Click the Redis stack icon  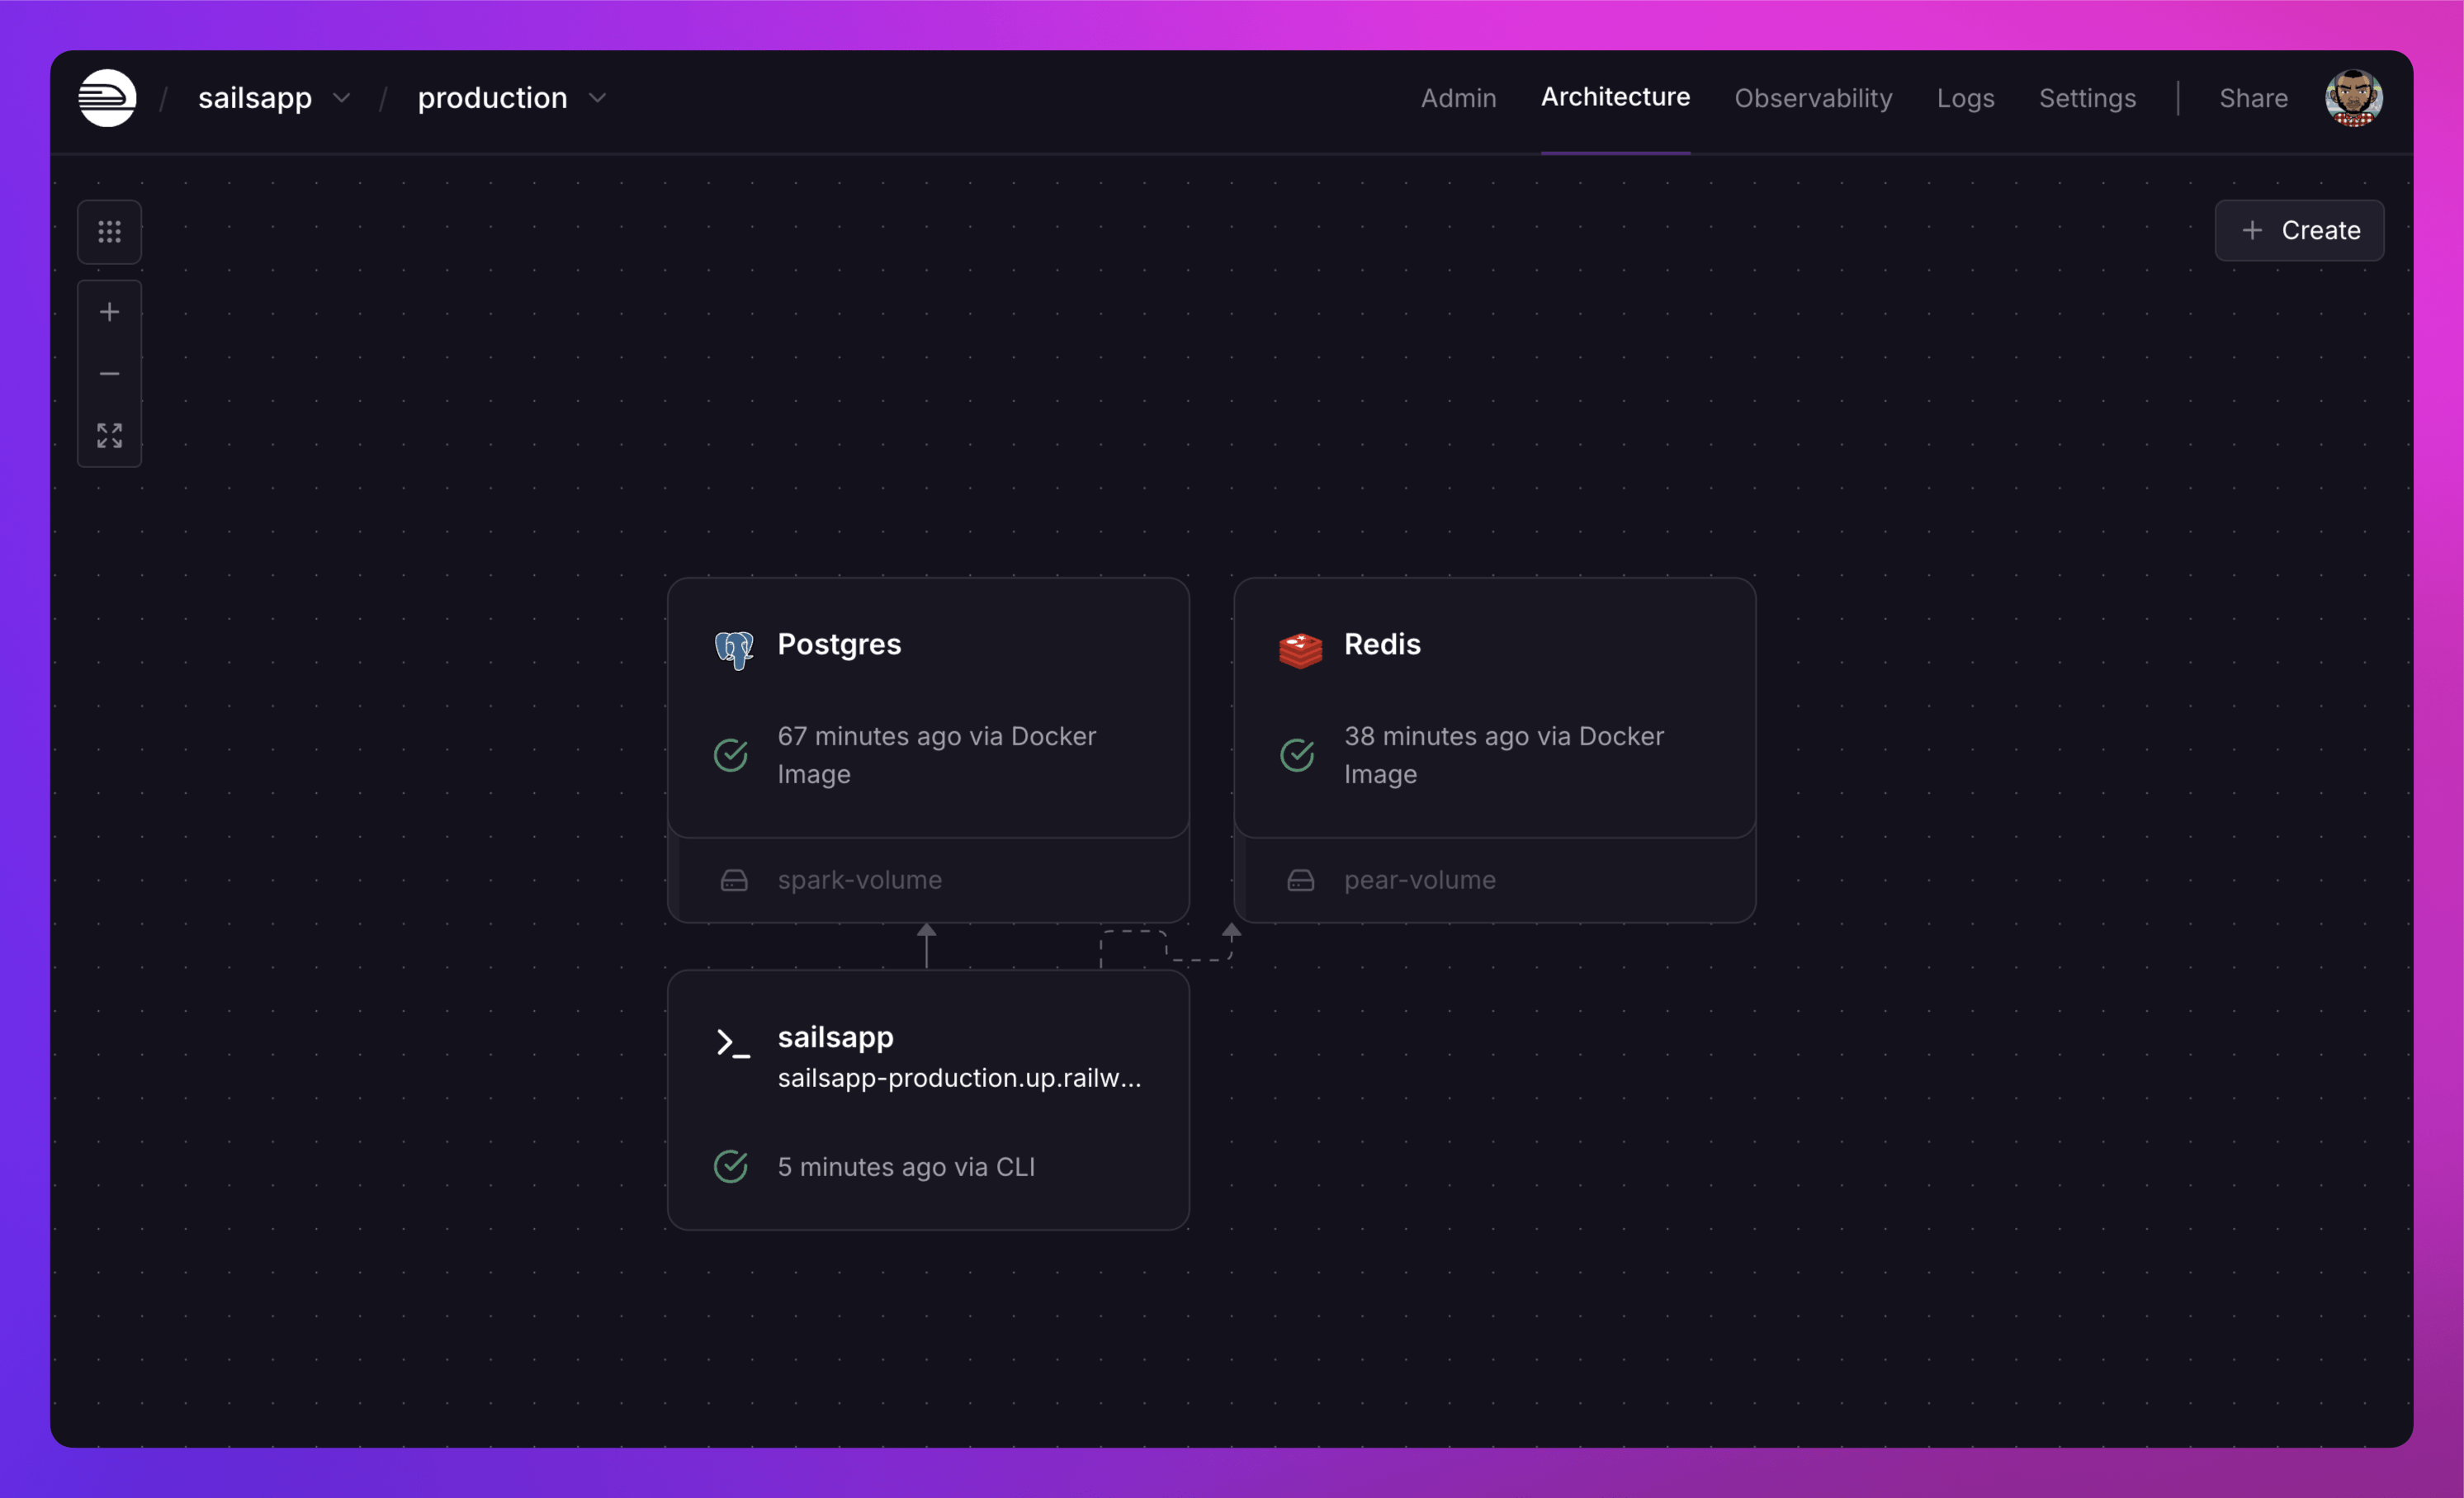pos(1300,650)
